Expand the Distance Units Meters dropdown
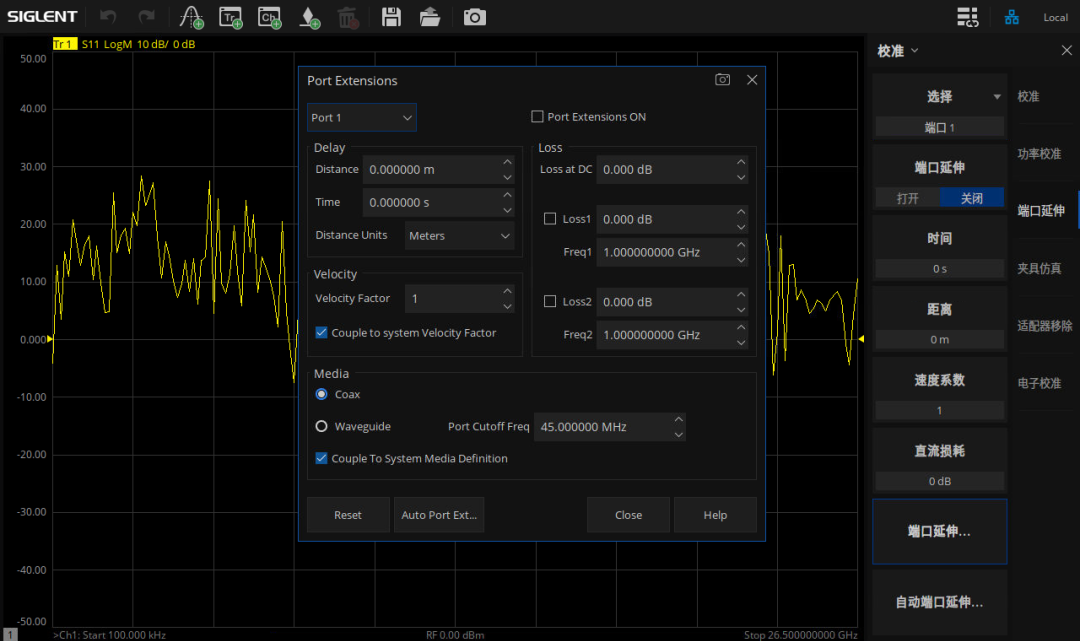 click(460, 236)
